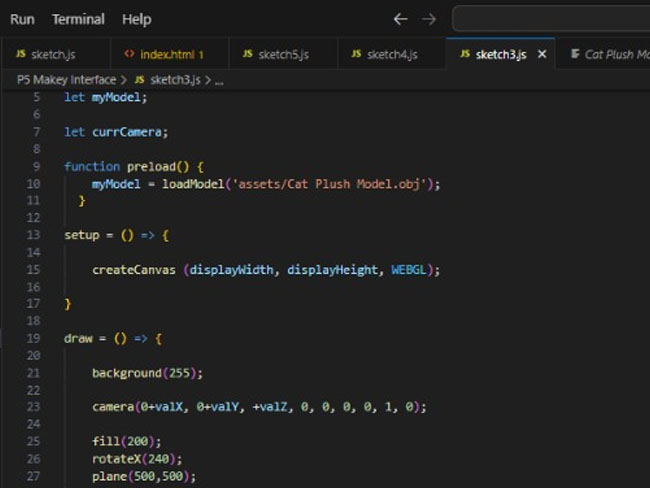This screenshot has width=650, height=488.
Task: Click the JS icon on sketch.js tab
Action: coord(21,53)
